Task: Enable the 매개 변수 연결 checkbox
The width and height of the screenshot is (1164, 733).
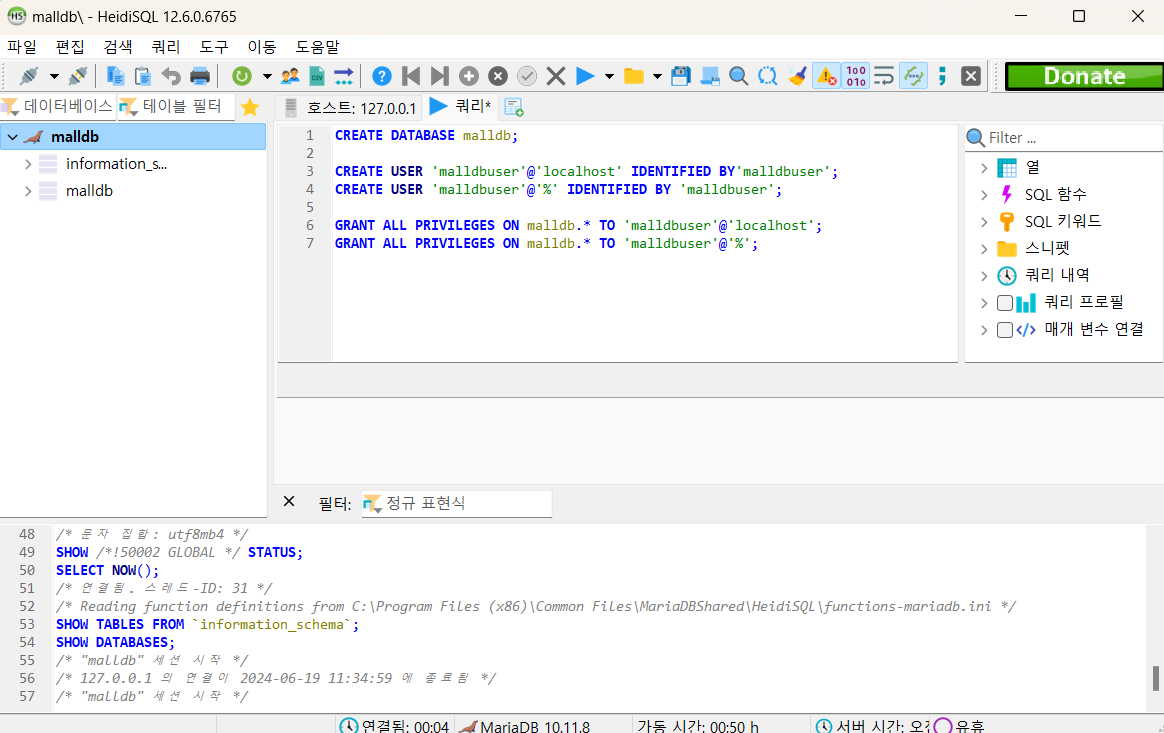Action: tap(1004, 330)
